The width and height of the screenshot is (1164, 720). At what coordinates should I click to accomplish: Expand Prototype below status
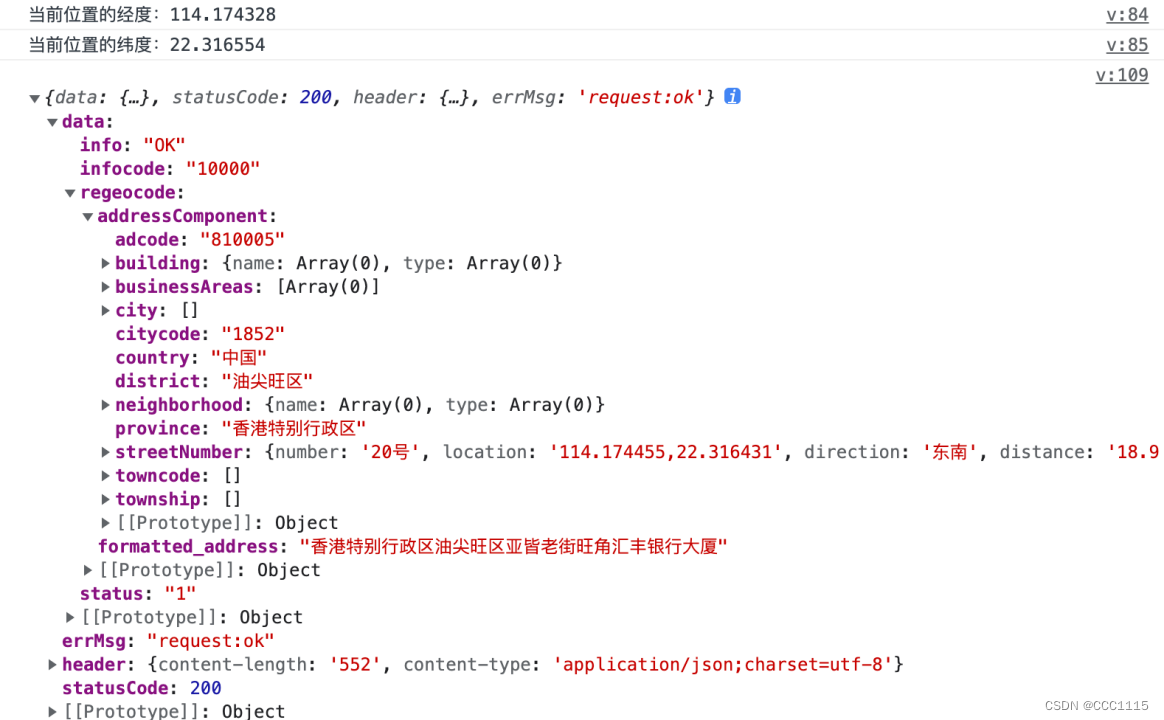coord(70,618)
